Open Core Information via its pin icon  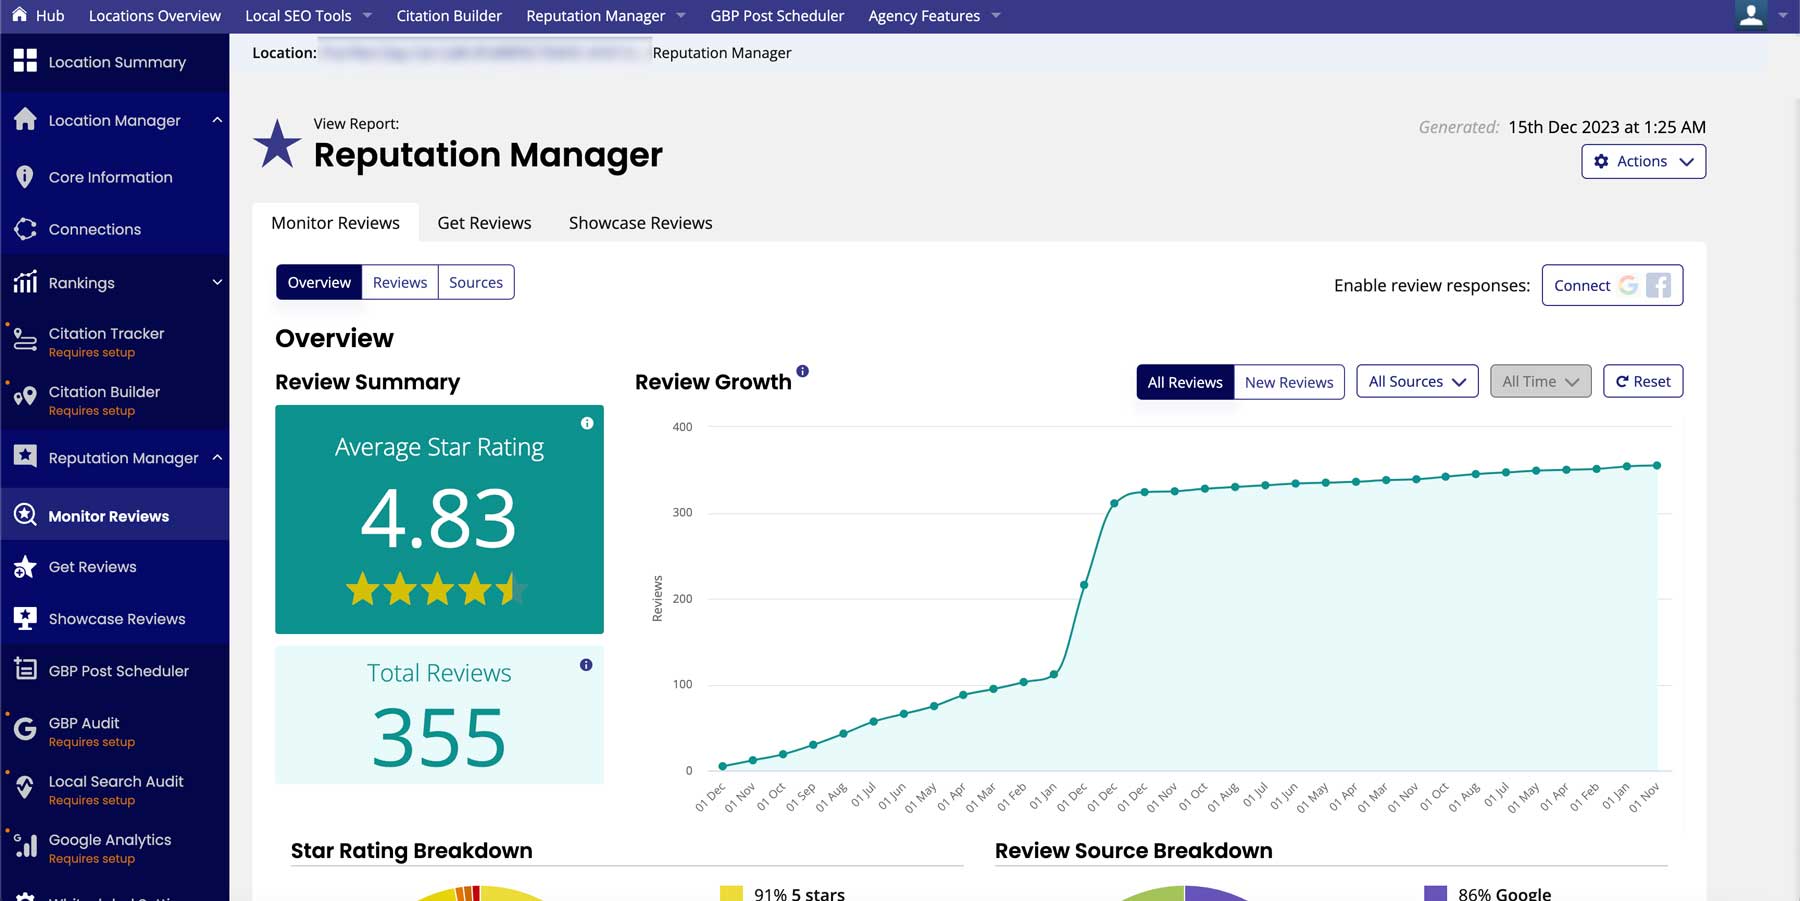pos(24,176)
